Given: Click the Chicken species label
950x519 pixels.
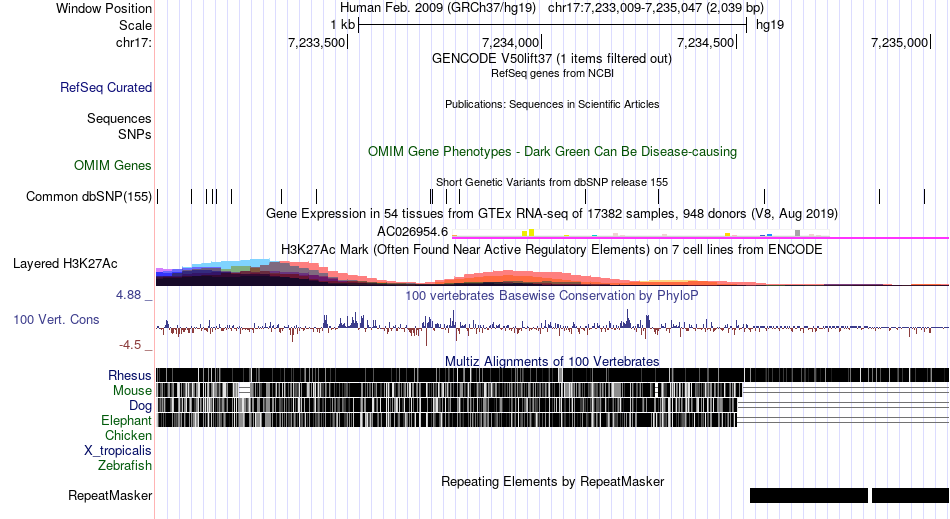Looking at the screenshot, I should click(x=128, y=435).
